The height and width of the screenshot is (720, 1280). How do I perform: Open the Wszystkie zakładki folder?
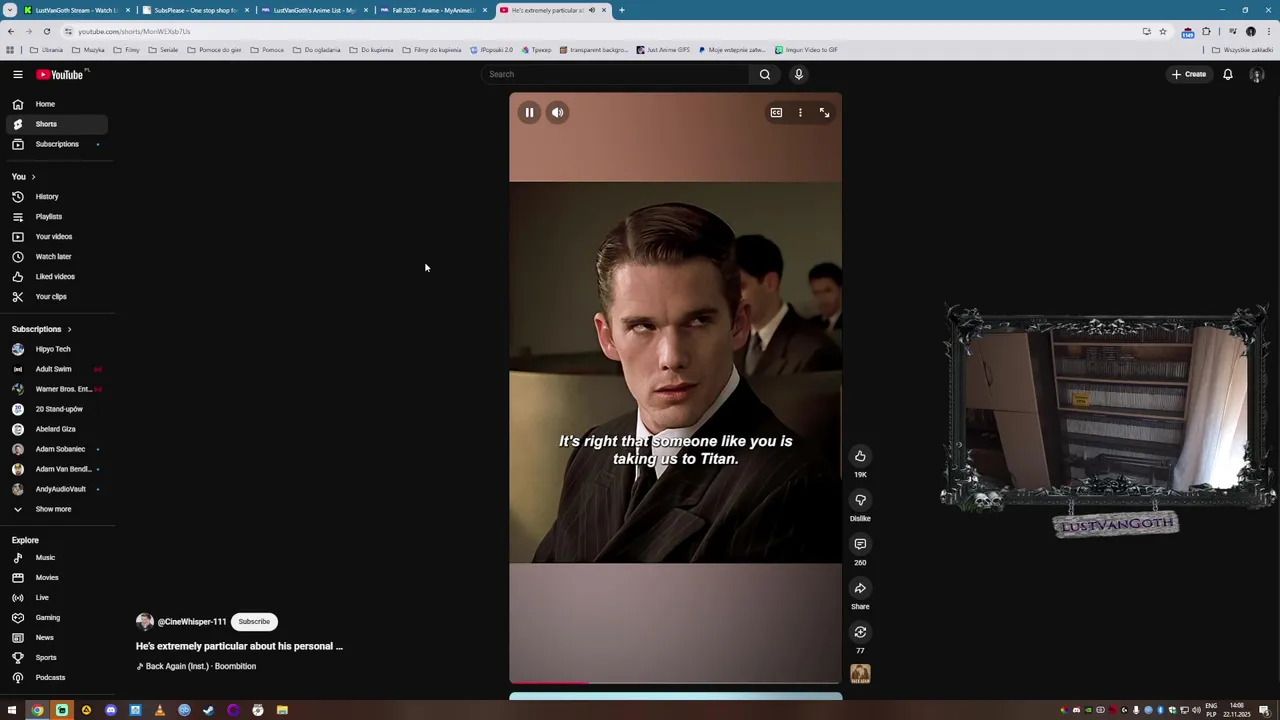(1242, 50)
